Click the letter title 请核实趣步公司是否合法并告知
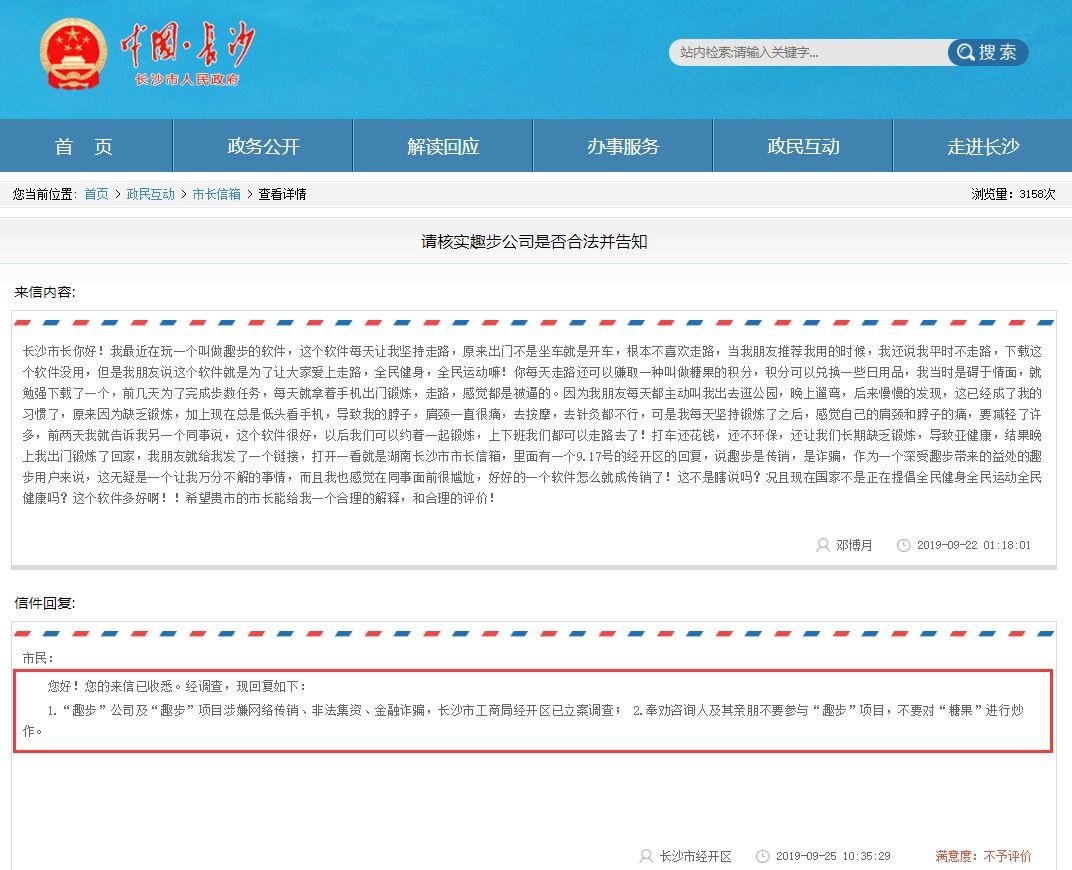 (x=534, y=241)
